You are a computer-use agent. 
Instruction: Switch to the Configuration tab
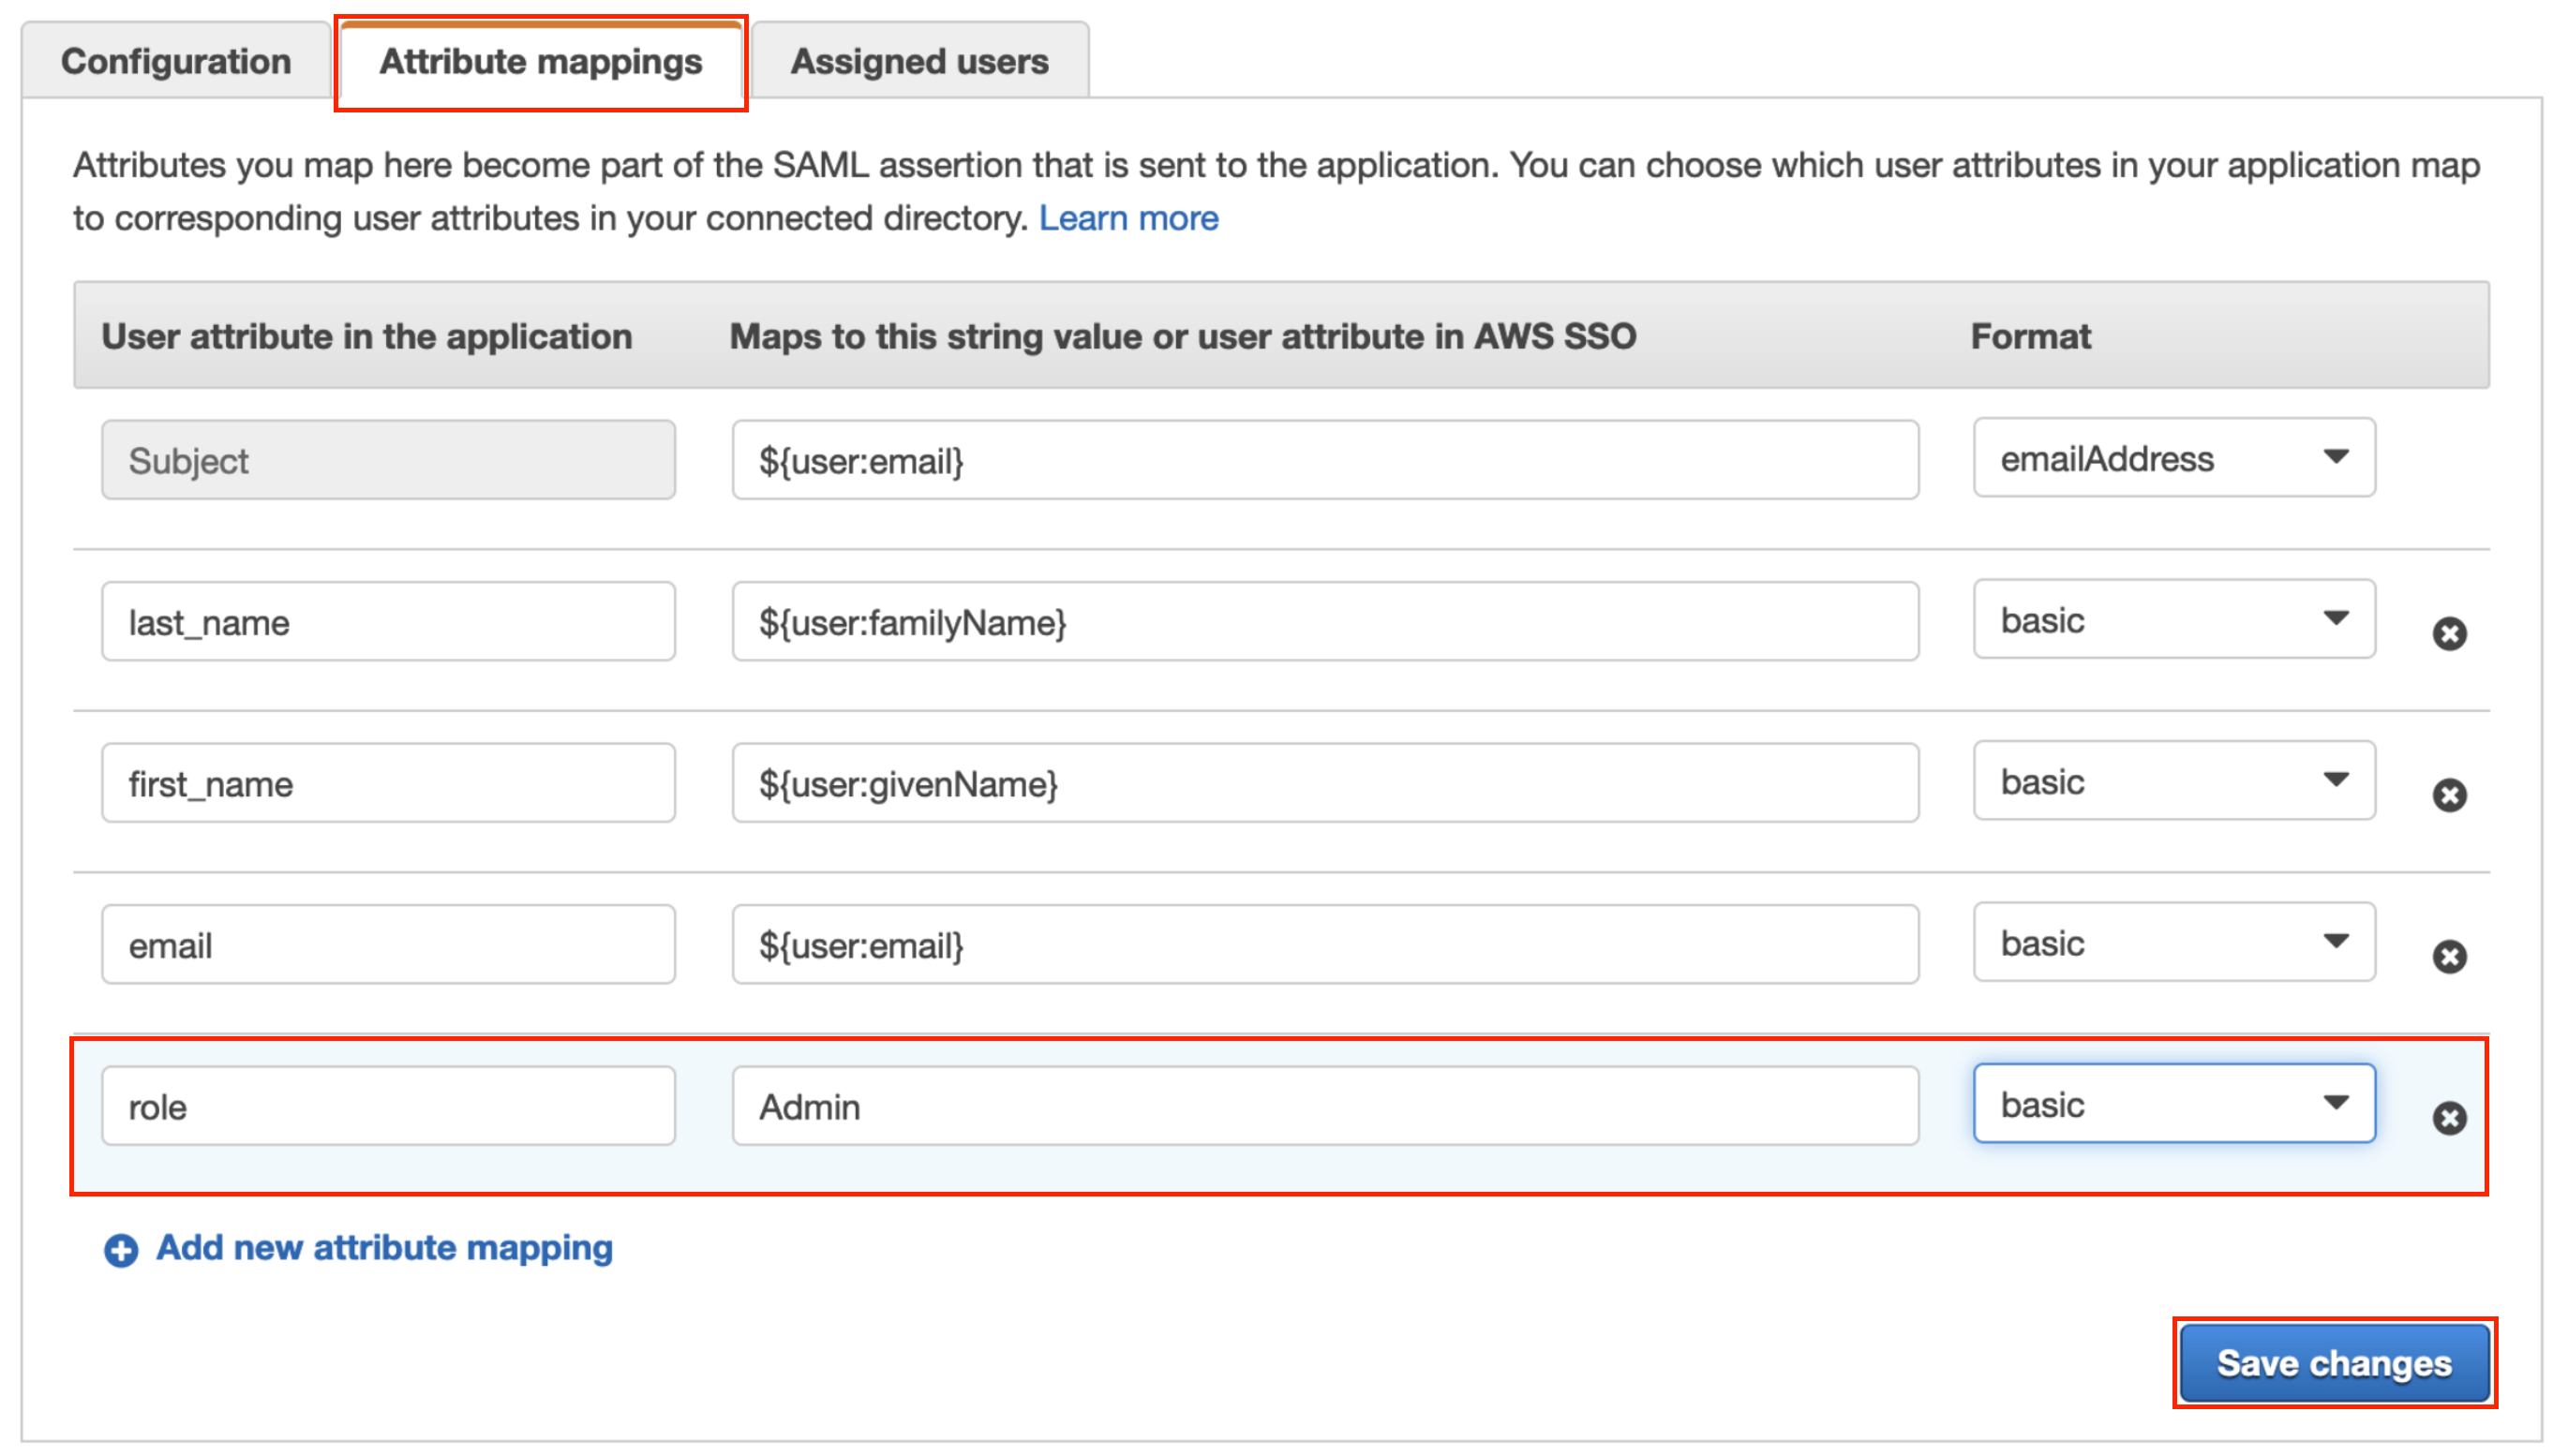[176, 62]
